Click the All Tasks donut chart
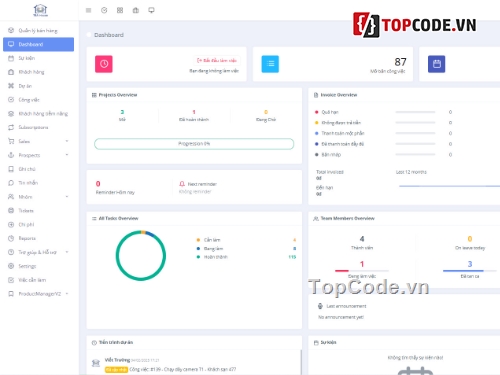The height and width of the screenshot is (375, 500). click(x=141, y=255)
